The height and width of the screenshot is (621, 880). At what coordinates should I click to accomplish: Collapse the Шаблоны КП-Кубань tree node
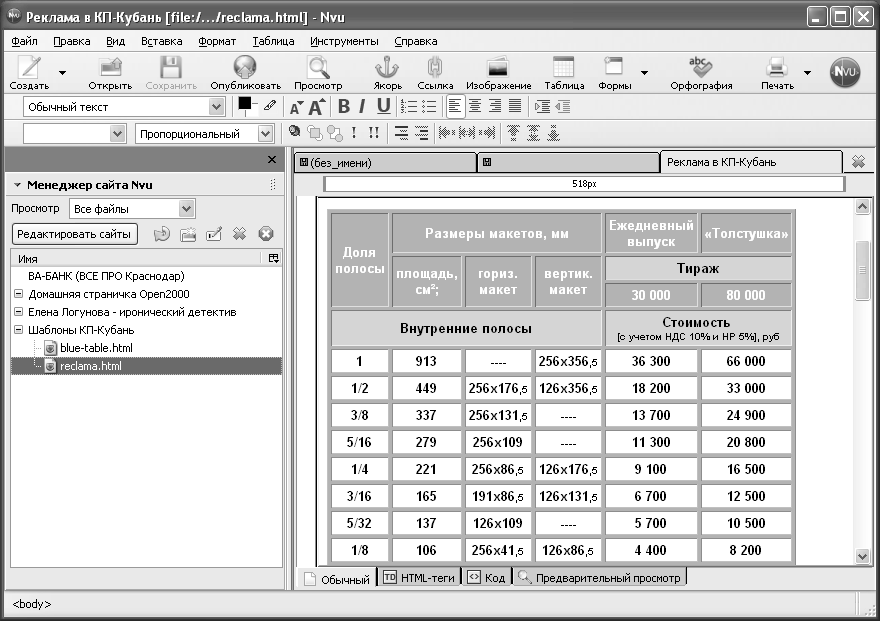click(x=19, y=329)
